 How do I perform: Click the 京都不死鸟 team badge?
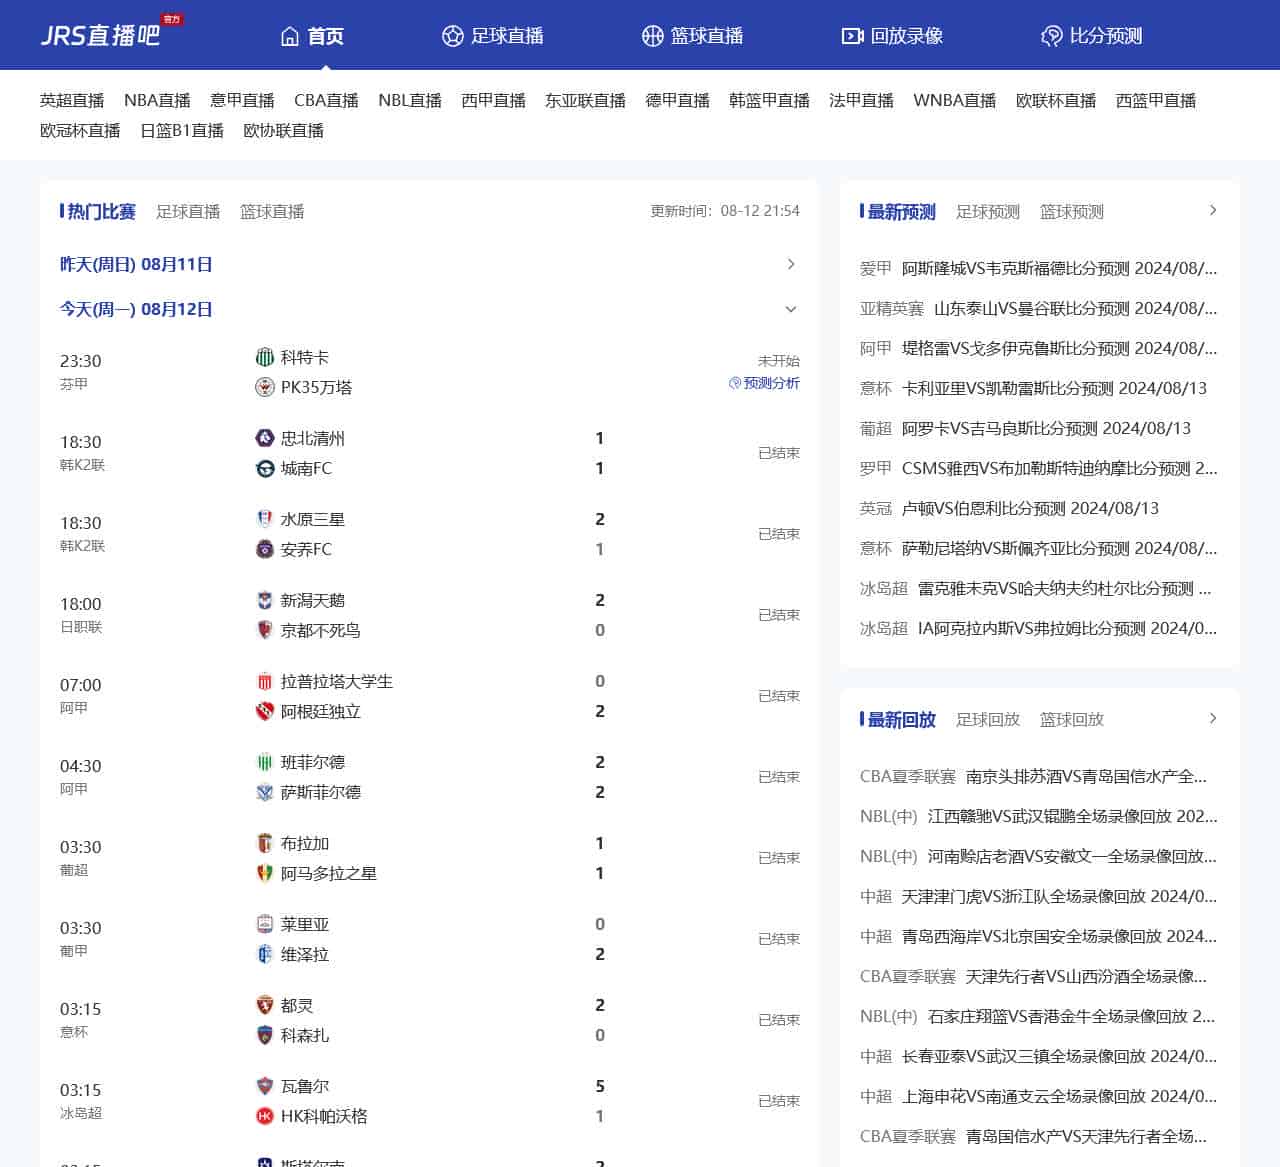(265, 630)
